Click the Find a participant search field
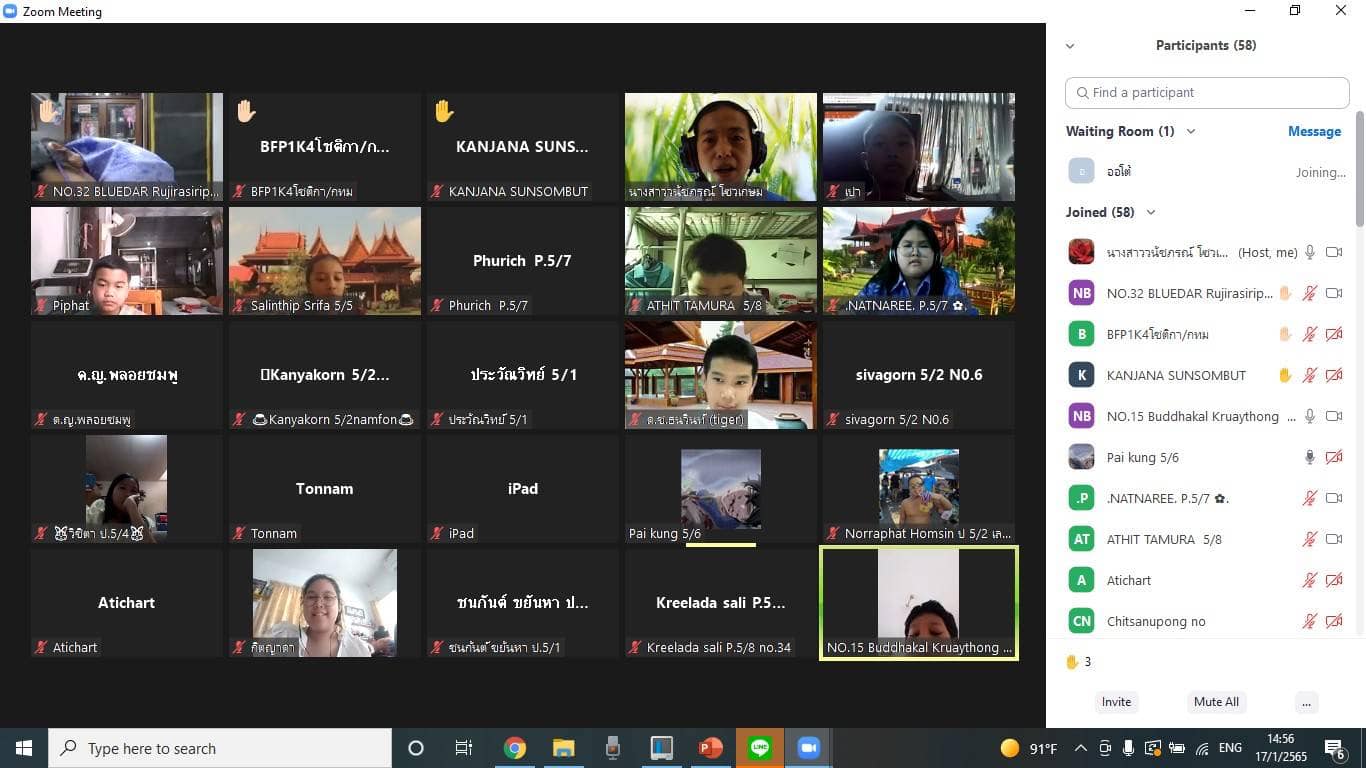The image size is (1366, 768). click(x=1207, y=92)
